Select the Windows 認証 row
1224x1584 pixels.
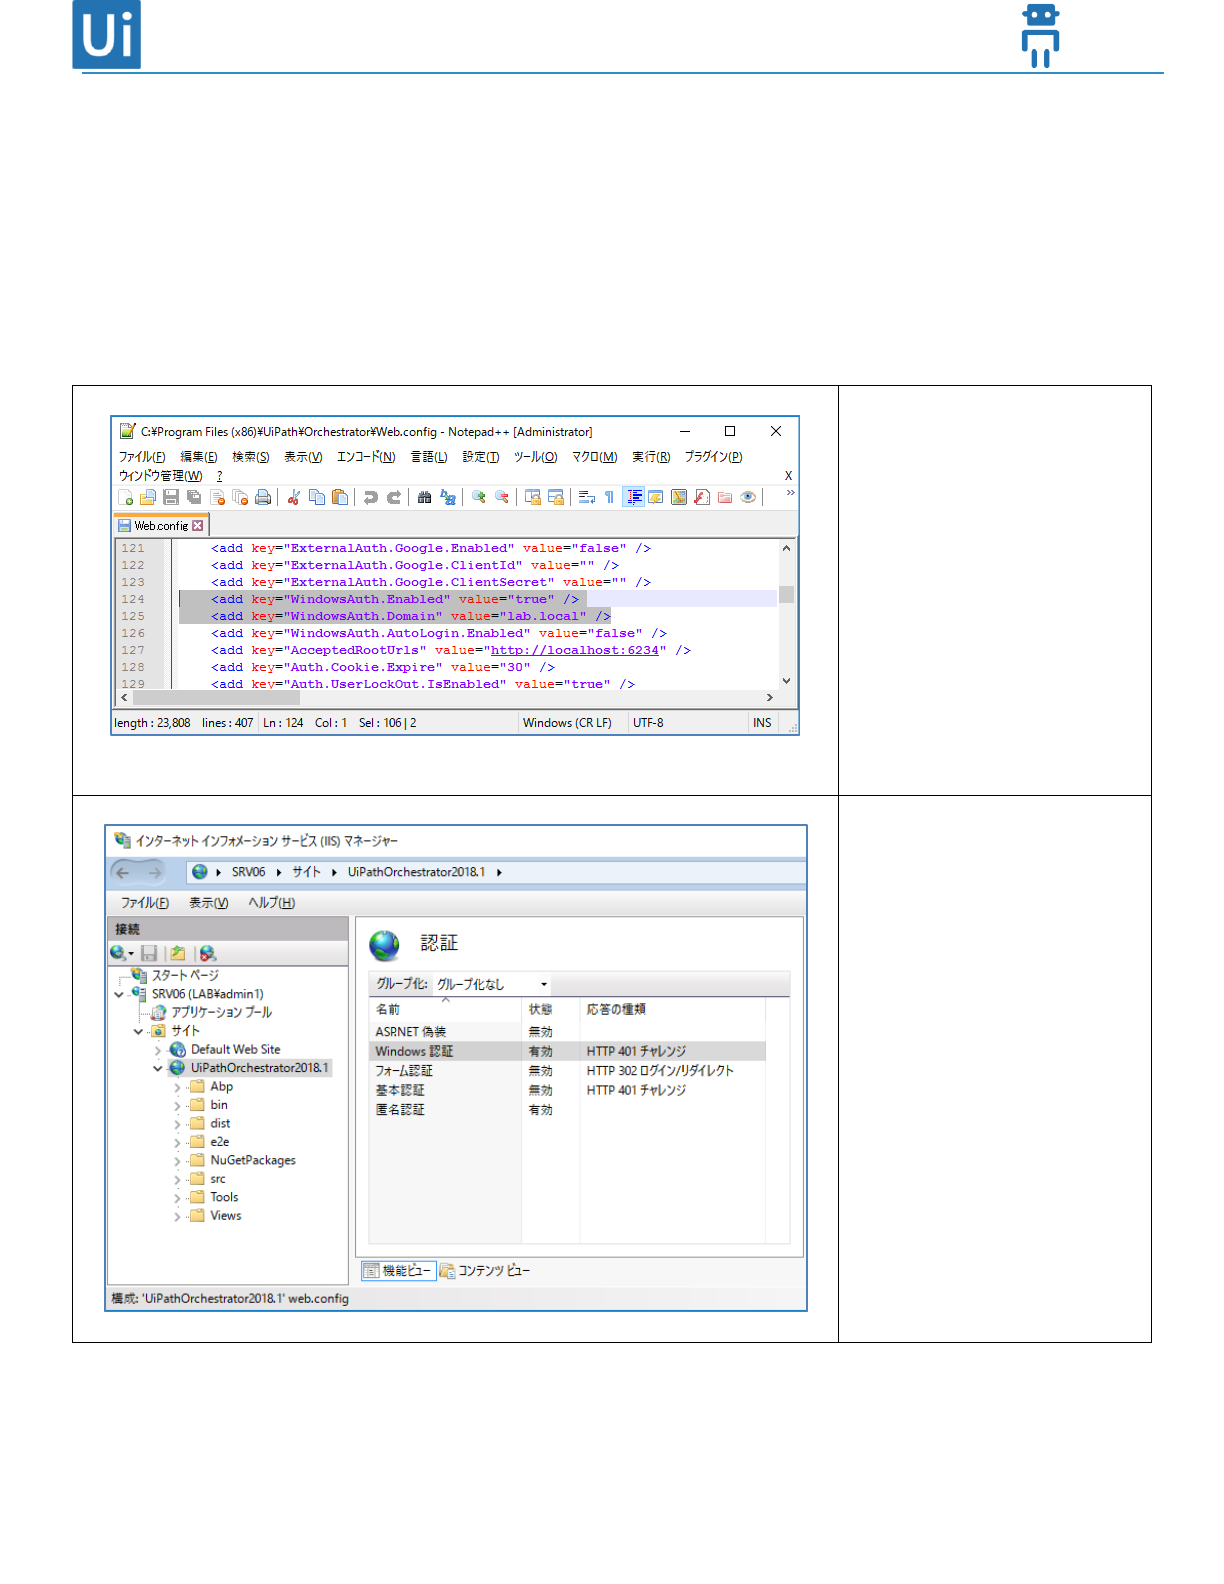pos(567,1051)
